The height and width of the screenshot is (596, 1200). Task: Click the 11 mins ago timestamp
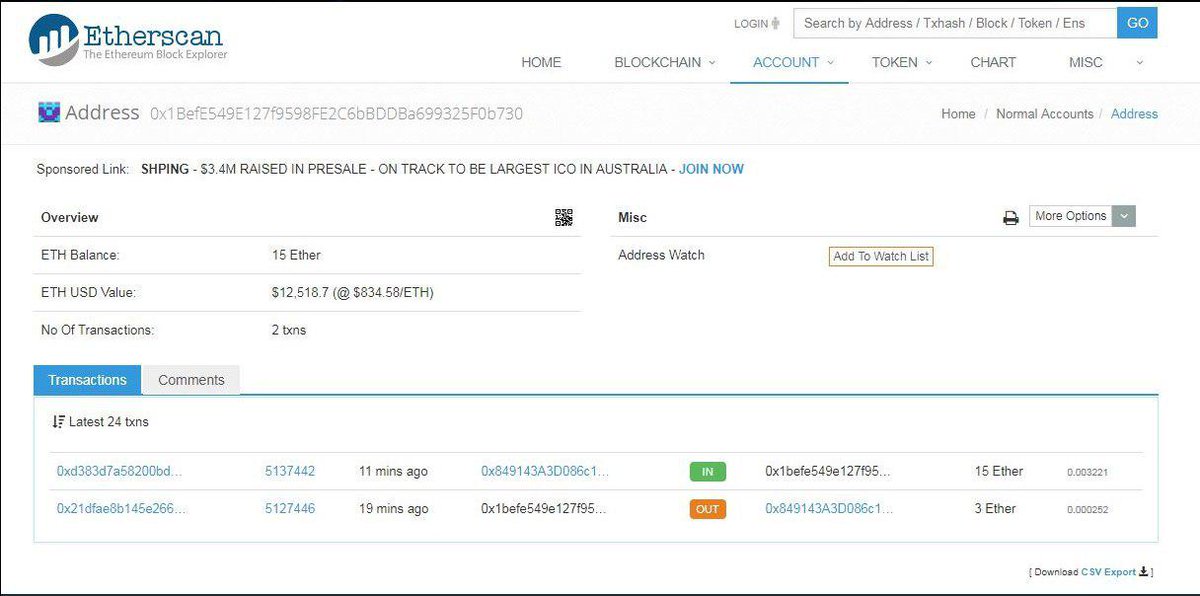coord(394,471)
